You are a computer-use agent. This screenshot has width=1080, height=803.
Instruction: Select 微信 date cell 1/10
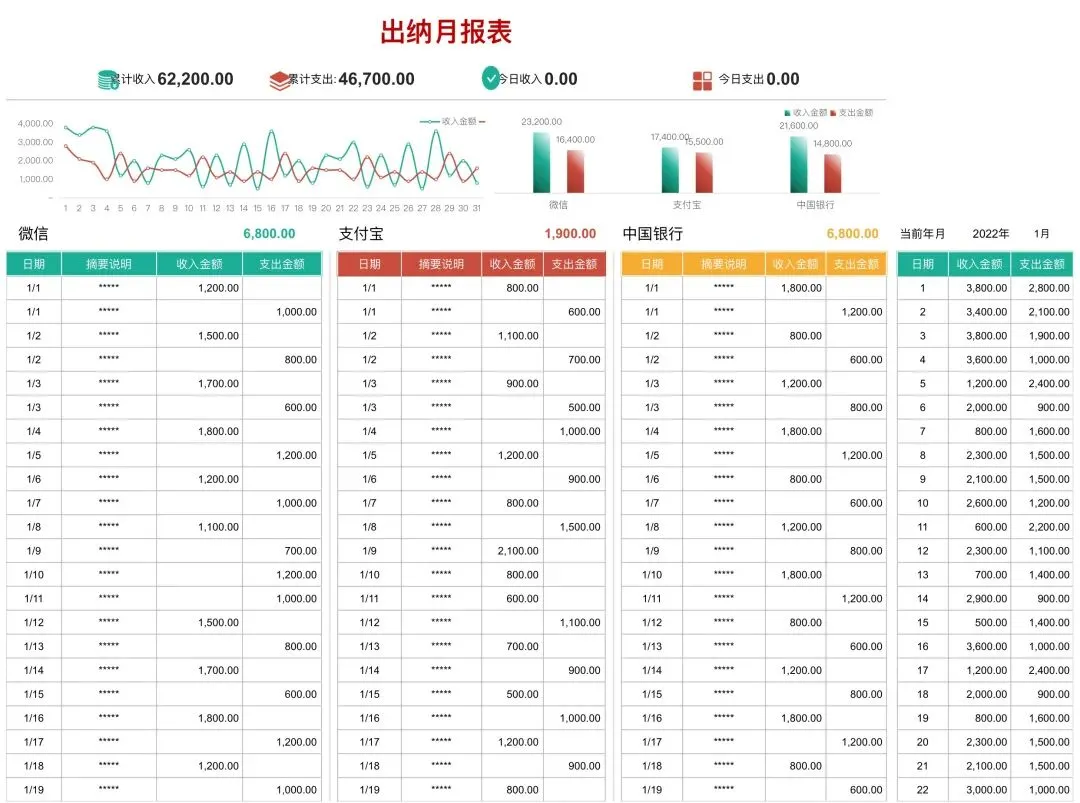point(34,574)
